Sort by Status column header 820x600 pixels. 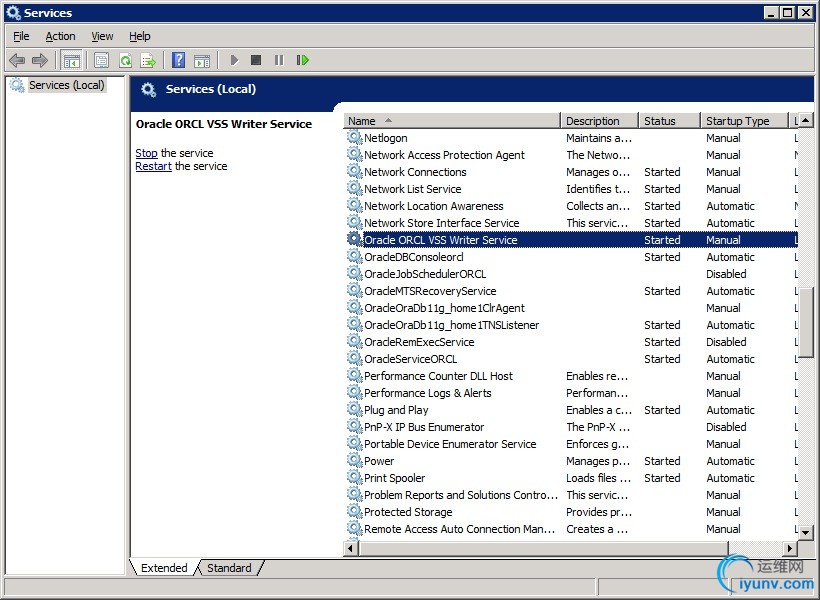coord(669,121)
